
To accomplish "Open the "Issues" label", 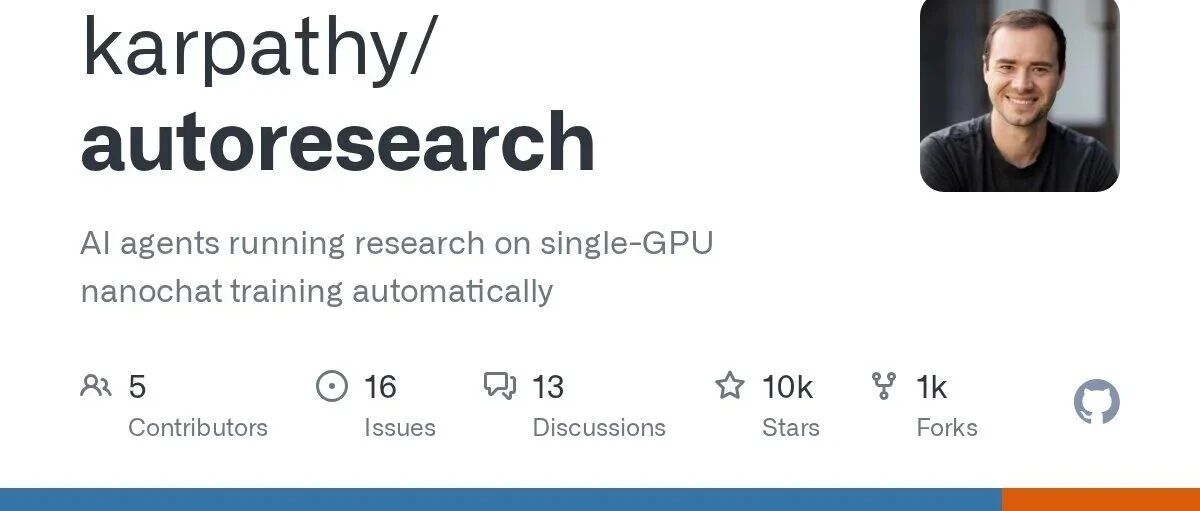I will pos(400,428).
